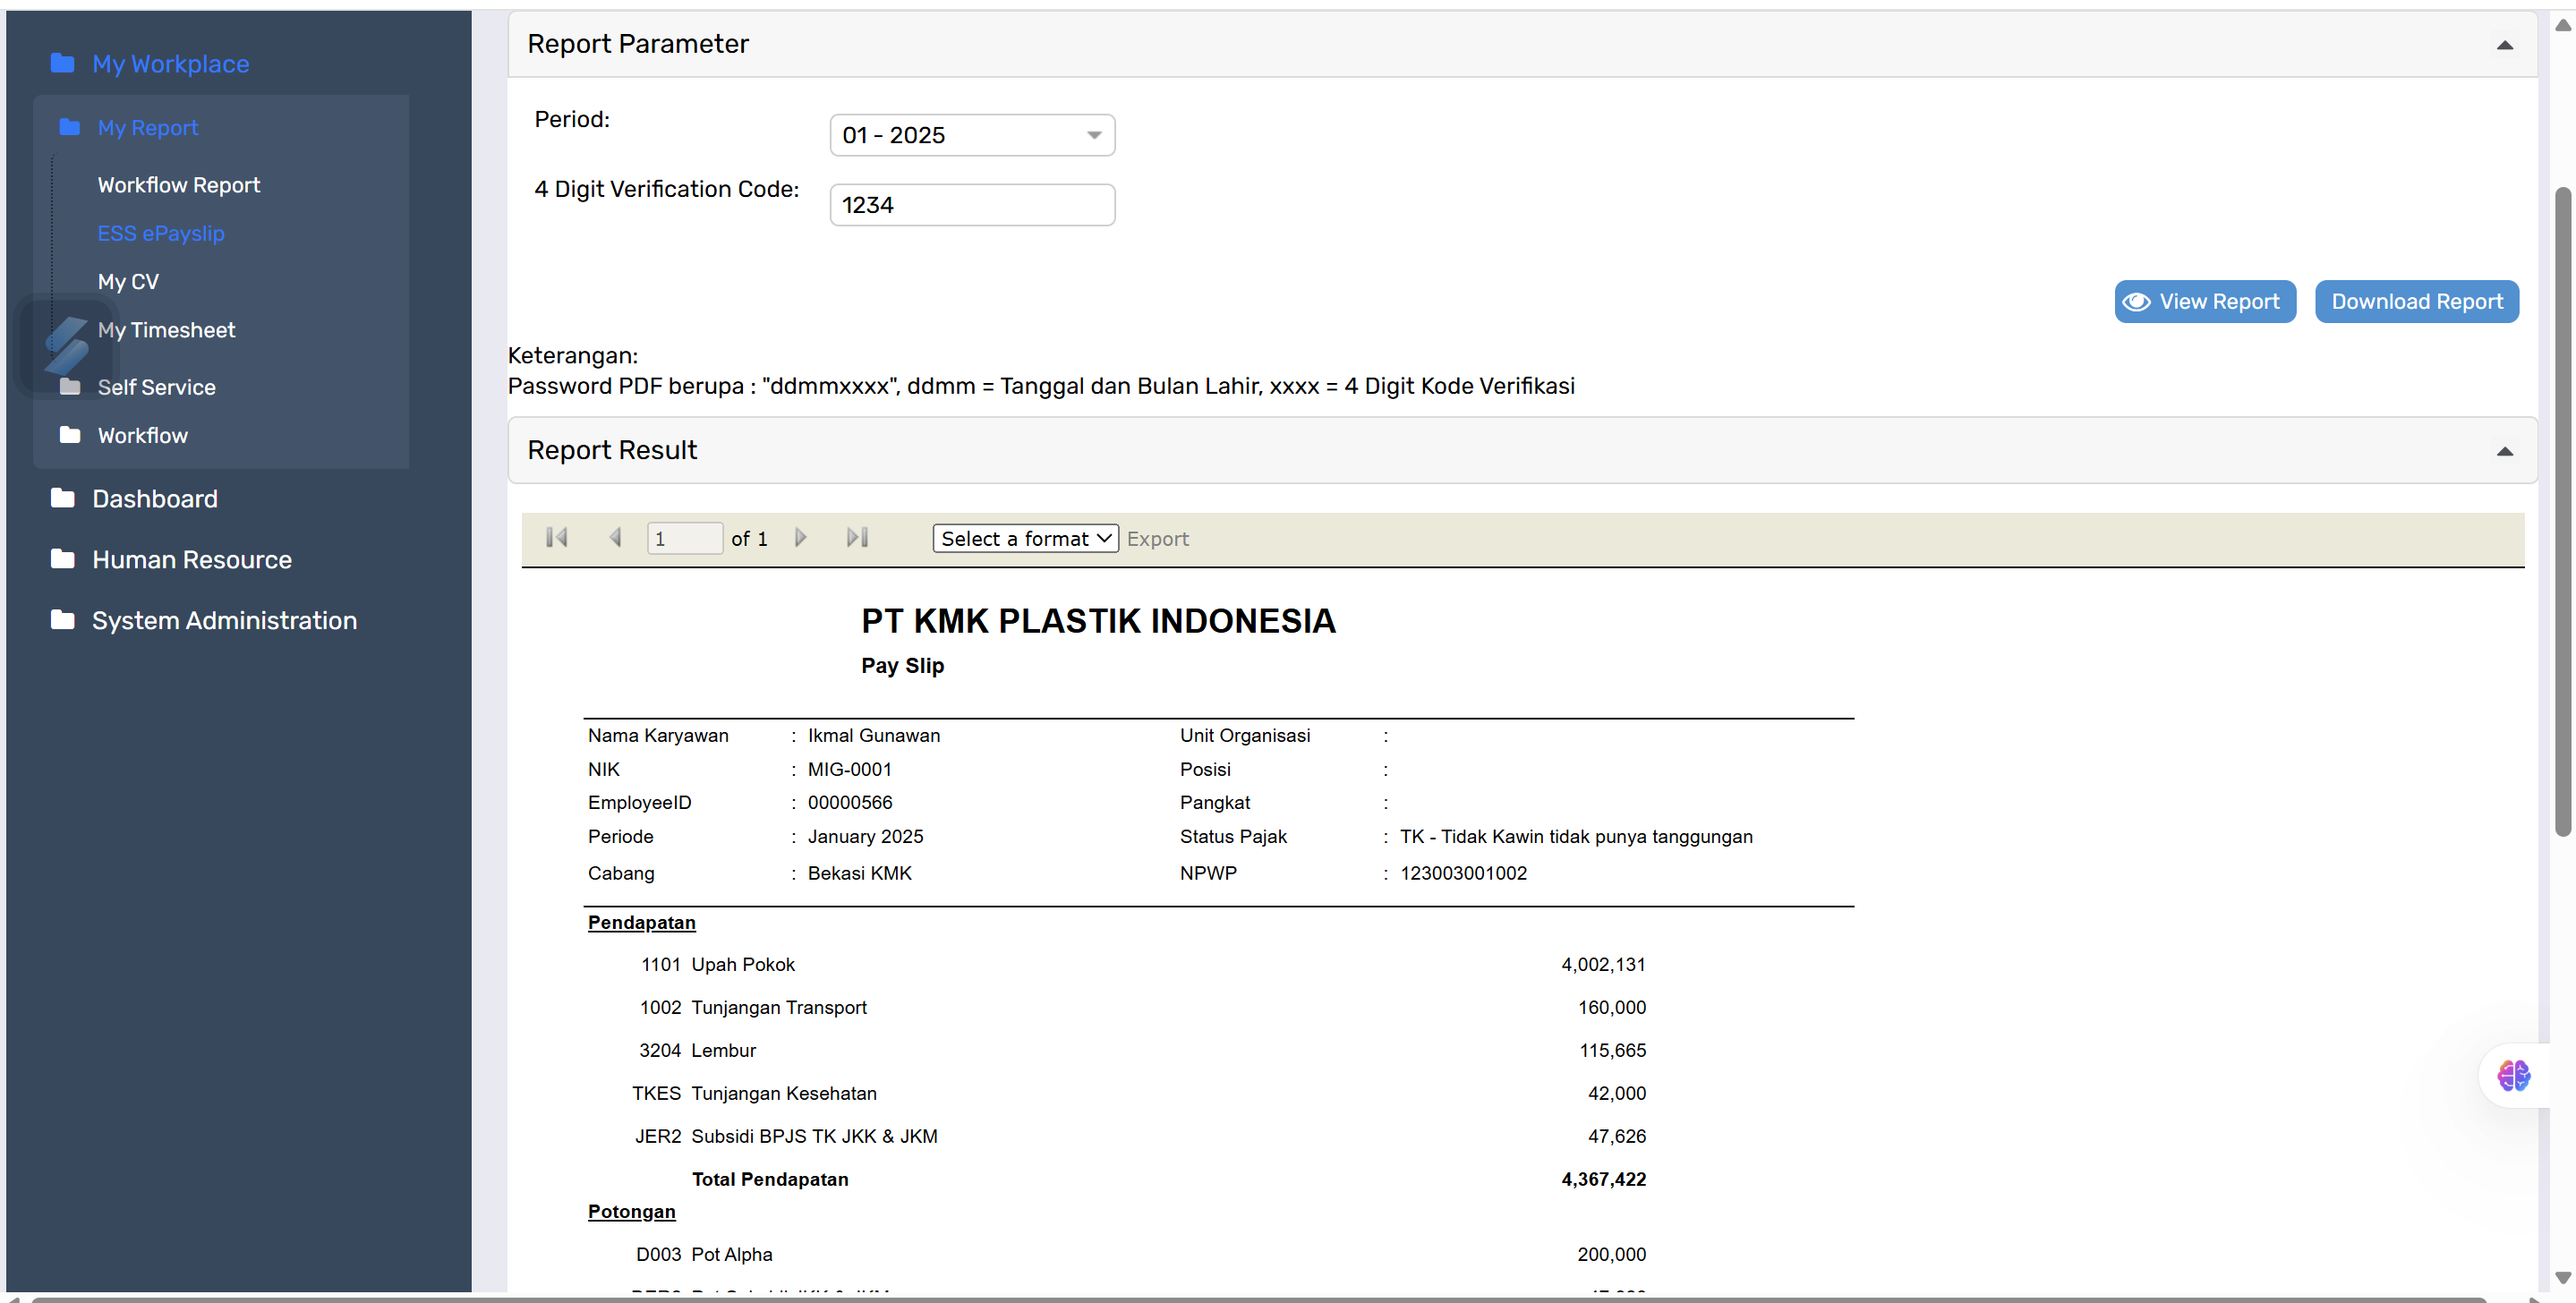Click Tunjangan Kesehatan row label
This screenshot has height=1303, width=2576.
coord(783,1093)
